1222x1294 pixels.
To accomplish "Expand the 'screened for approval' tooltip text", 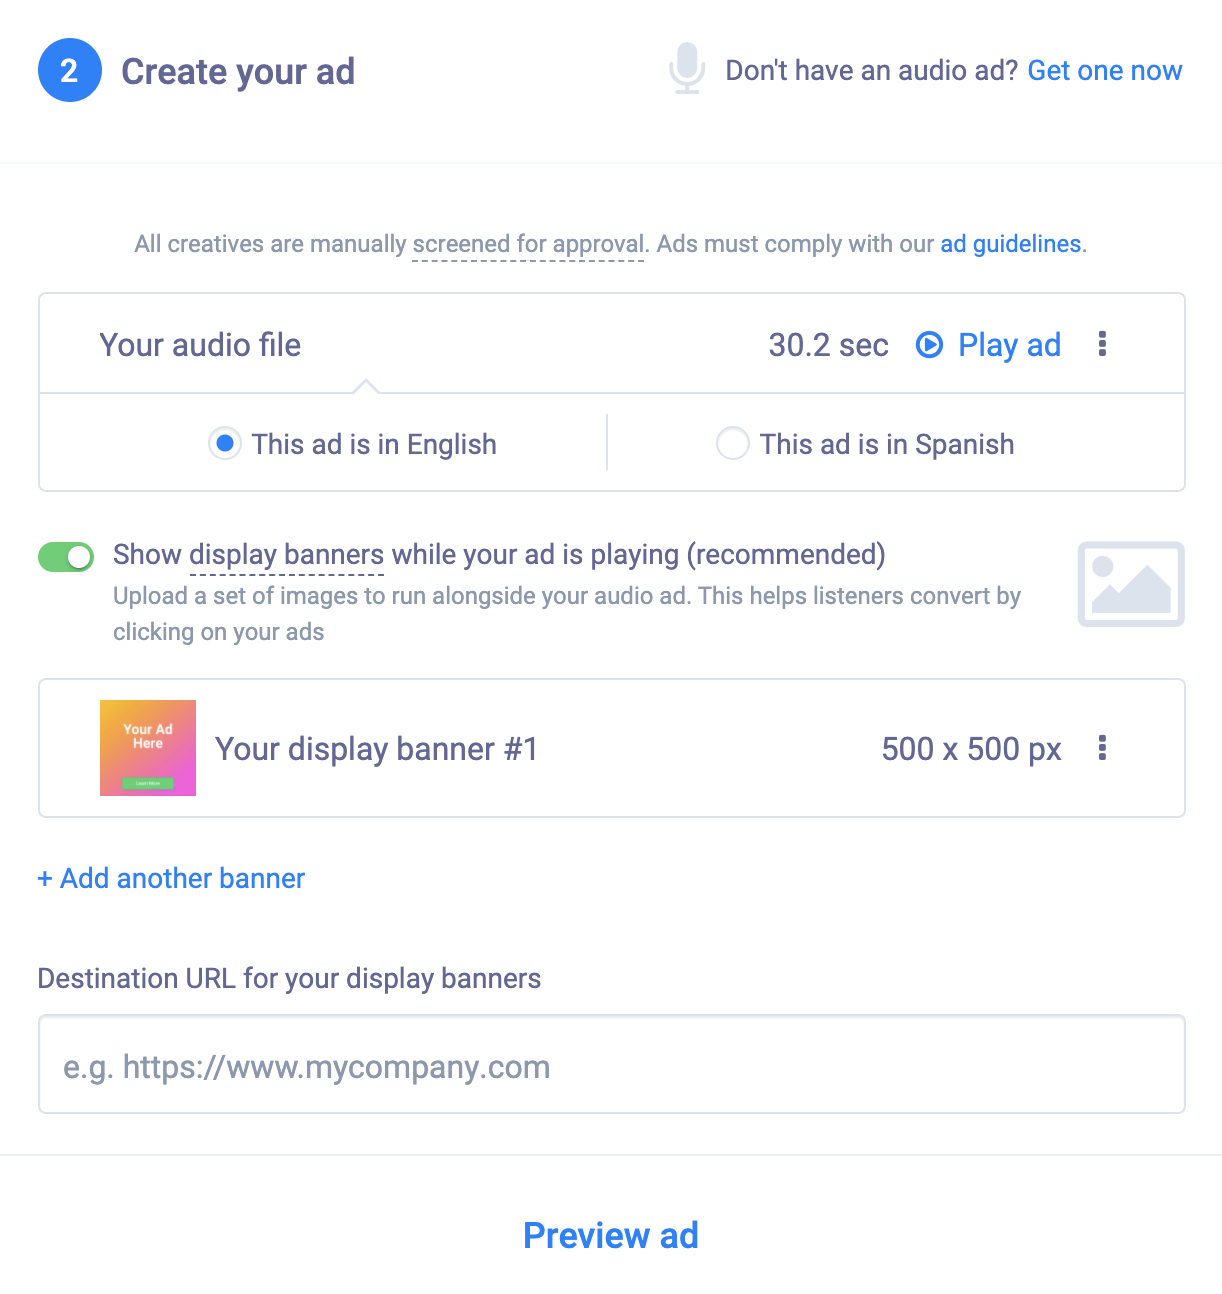I will pyautogui.click(x=527, y=243).
